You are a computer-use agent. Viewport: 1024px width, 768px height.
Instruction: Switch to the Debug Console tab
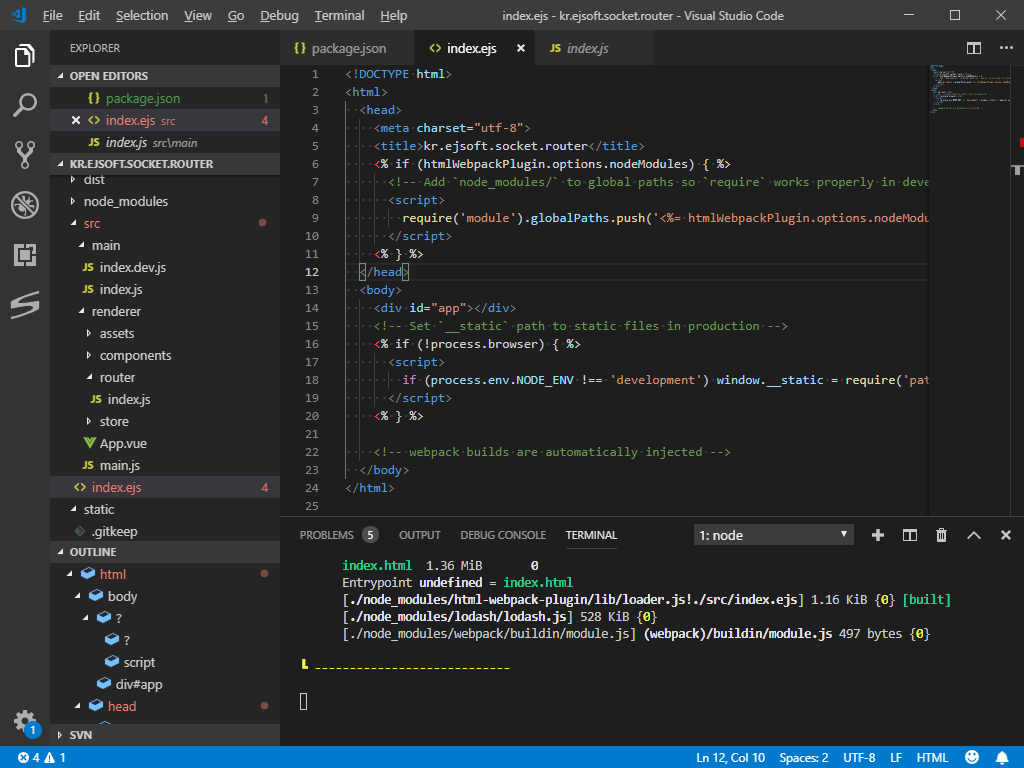click(x=503, y=536)
